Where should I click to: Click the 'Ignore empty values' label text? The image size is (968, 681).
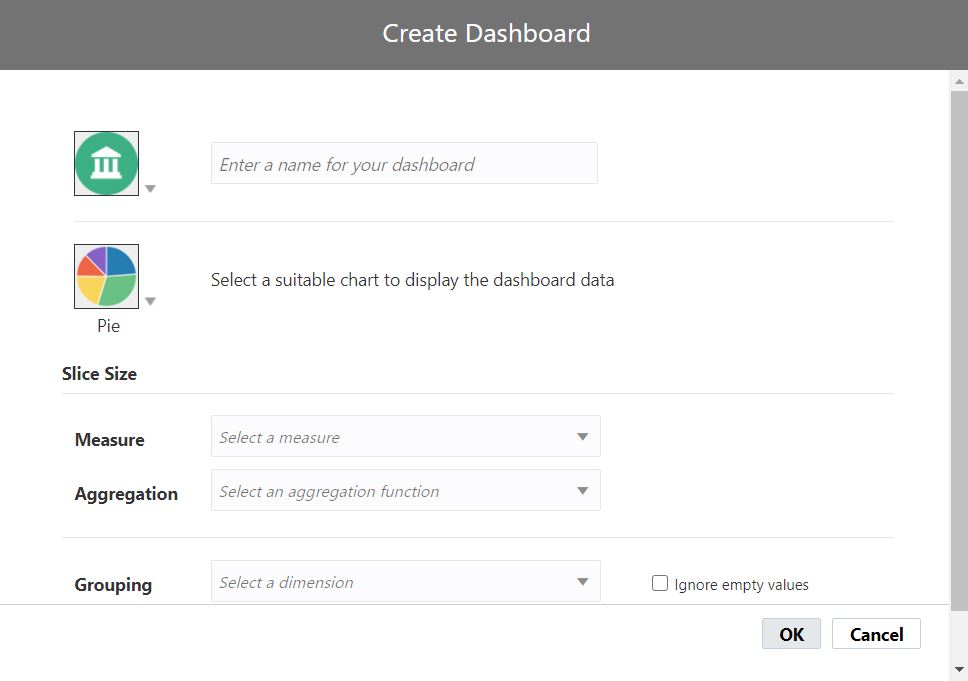[741, 585]
